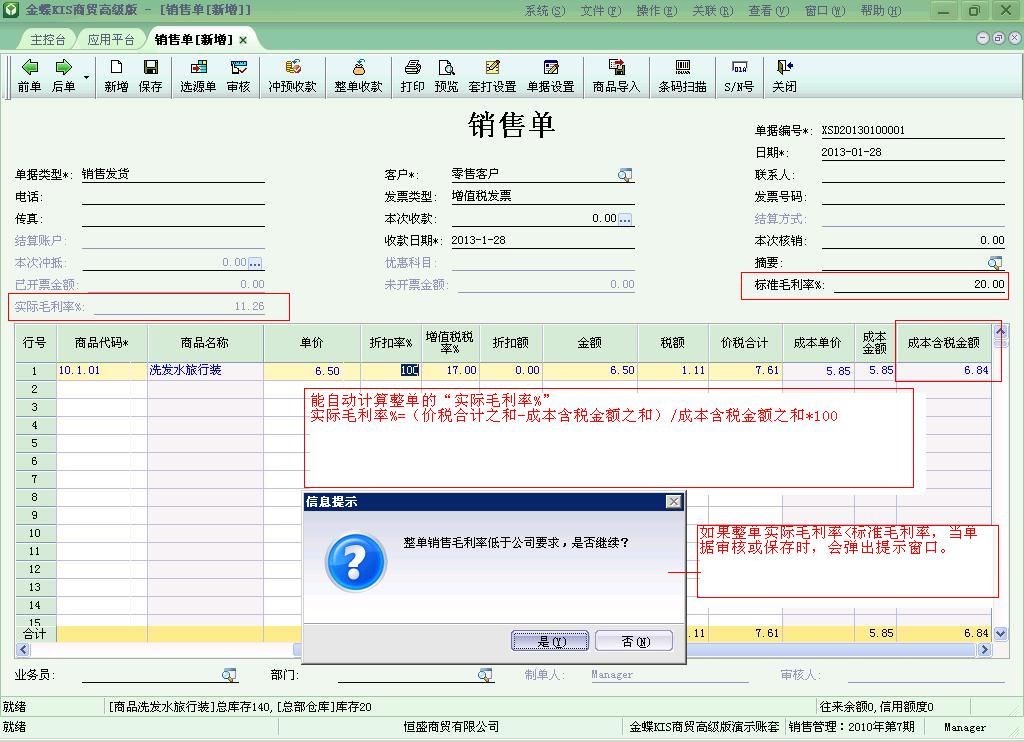The height and width of the screenshot is (742, 1024).
Task: Click the 单据类型 field showing 销售发货
Action: click(x=173, y=174)
